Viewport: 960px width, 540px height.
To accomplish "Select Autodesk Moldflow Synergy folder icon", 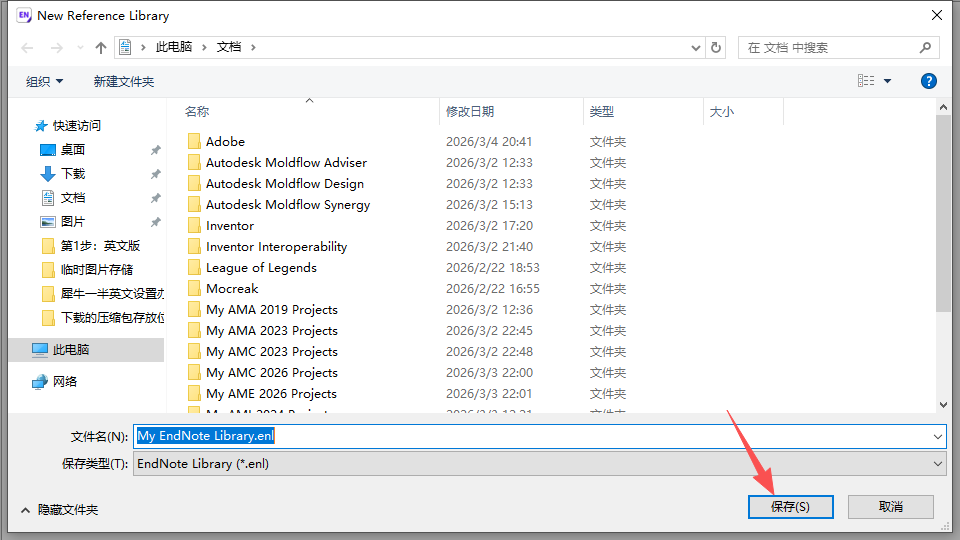I will click(x=194, y=204).
